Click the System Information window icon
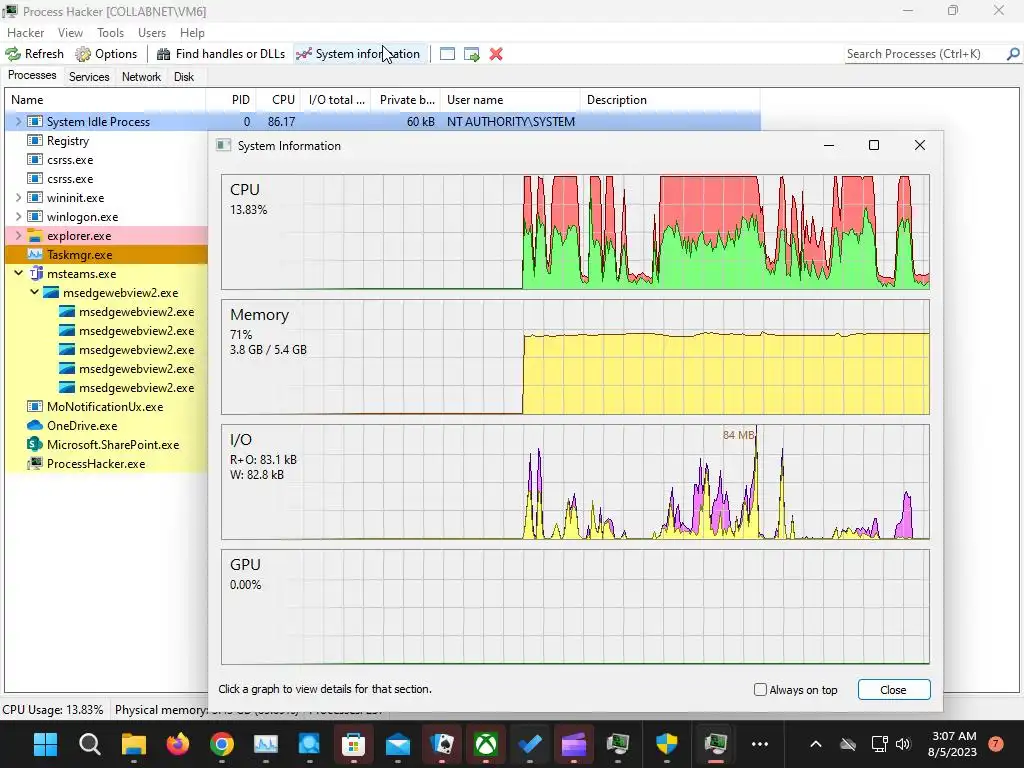This screenshot has height=768, width=1024. [x=223, y=145]
